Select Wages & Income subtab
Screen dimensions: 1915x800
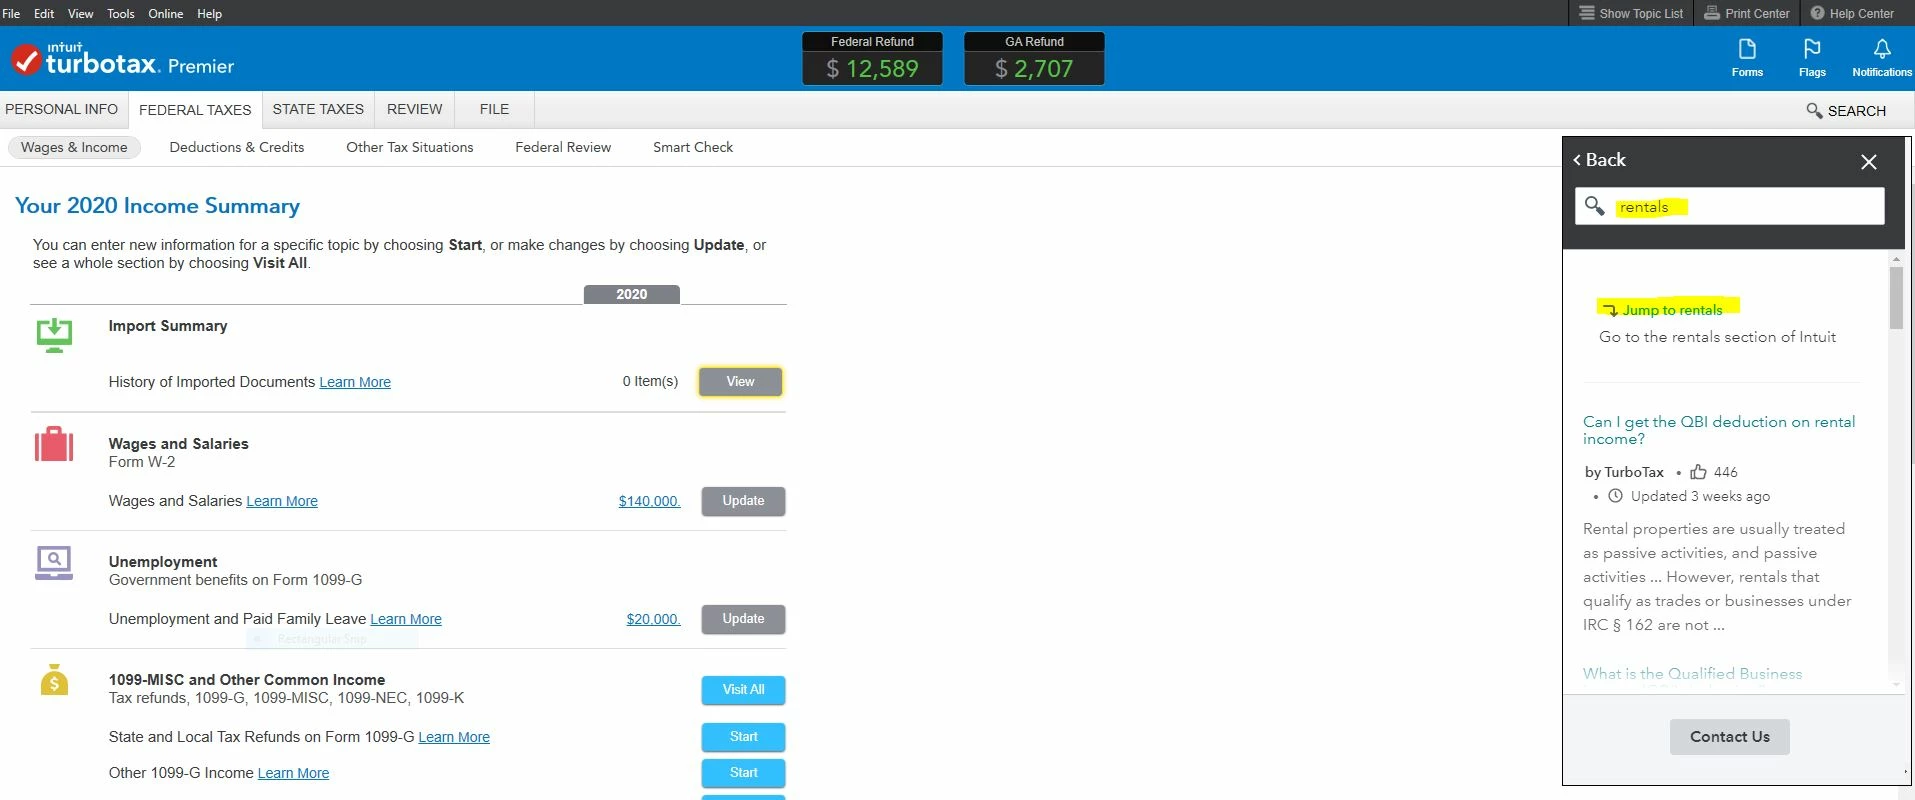[x=74, y=147]
